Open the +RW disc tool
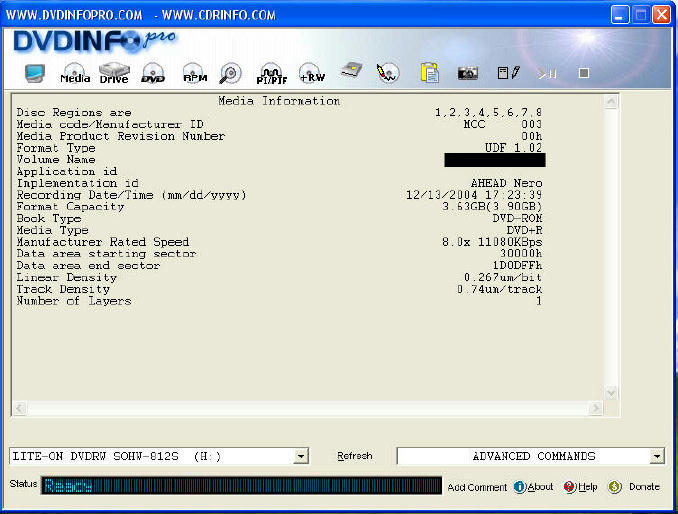The height and width of the screenshot is (514, 678). pos(311,73)
